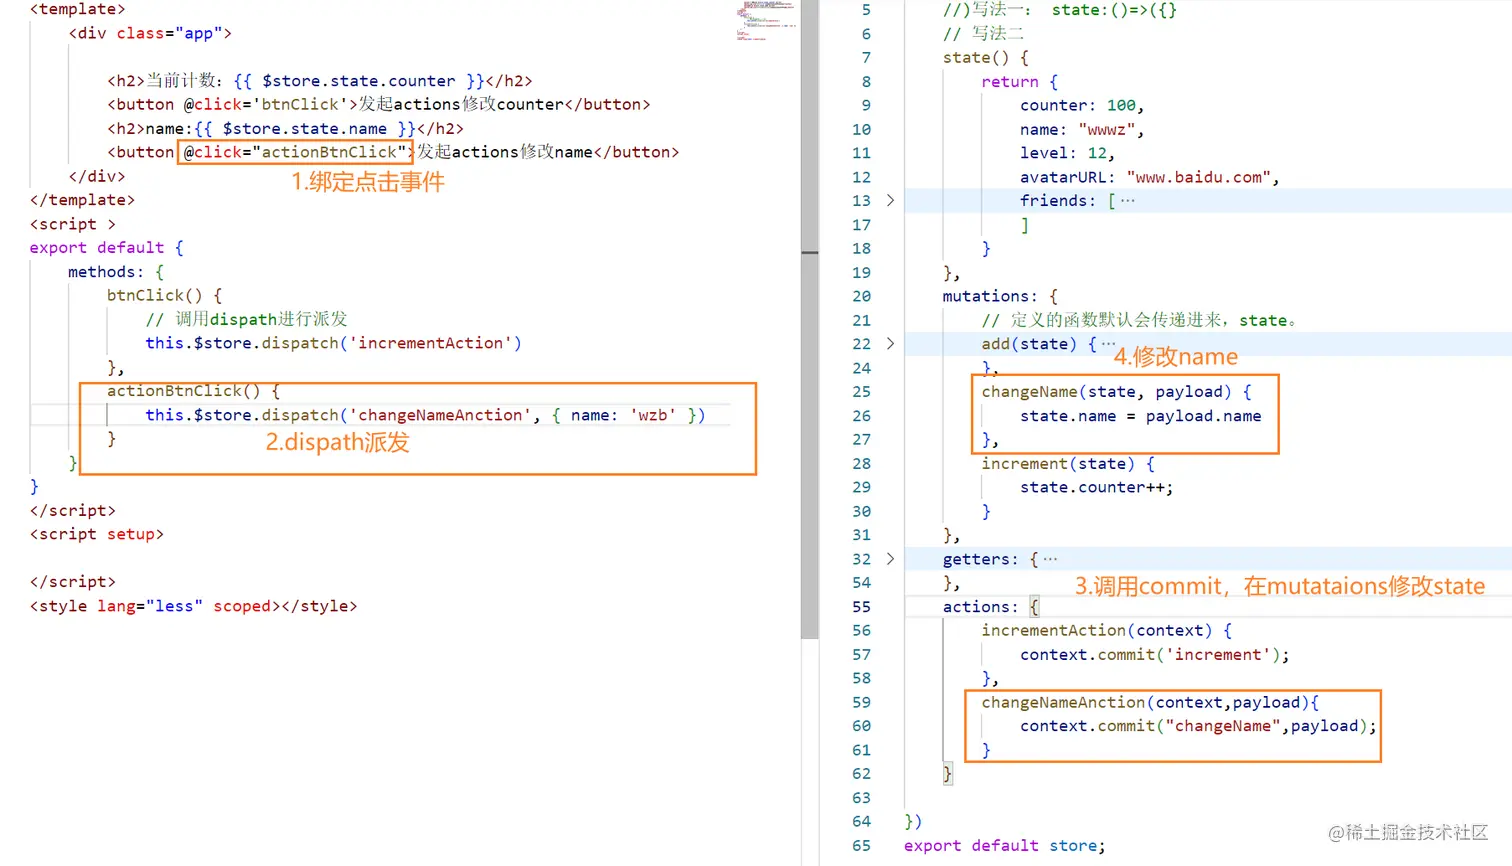Image resolution: width=1512 pixels, height=866 pixels.
Task: Click the '$store.state.counter' h2 line
Action: pos(320,81)
